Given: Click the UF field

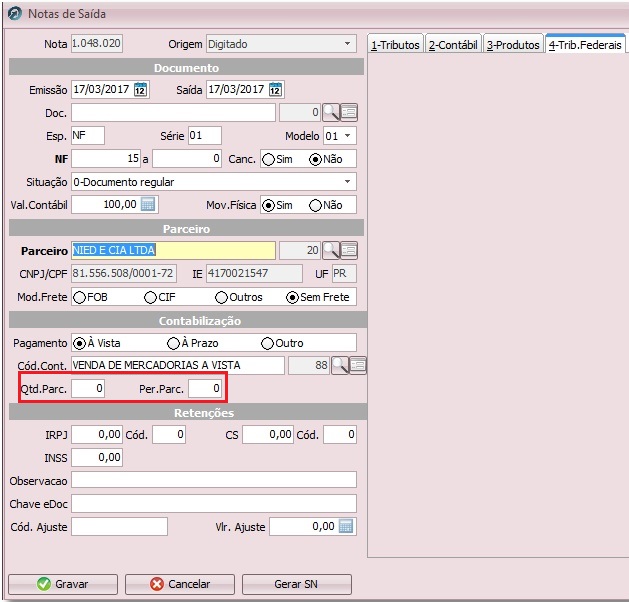Looking at the screenshot, I should (344, 274).
